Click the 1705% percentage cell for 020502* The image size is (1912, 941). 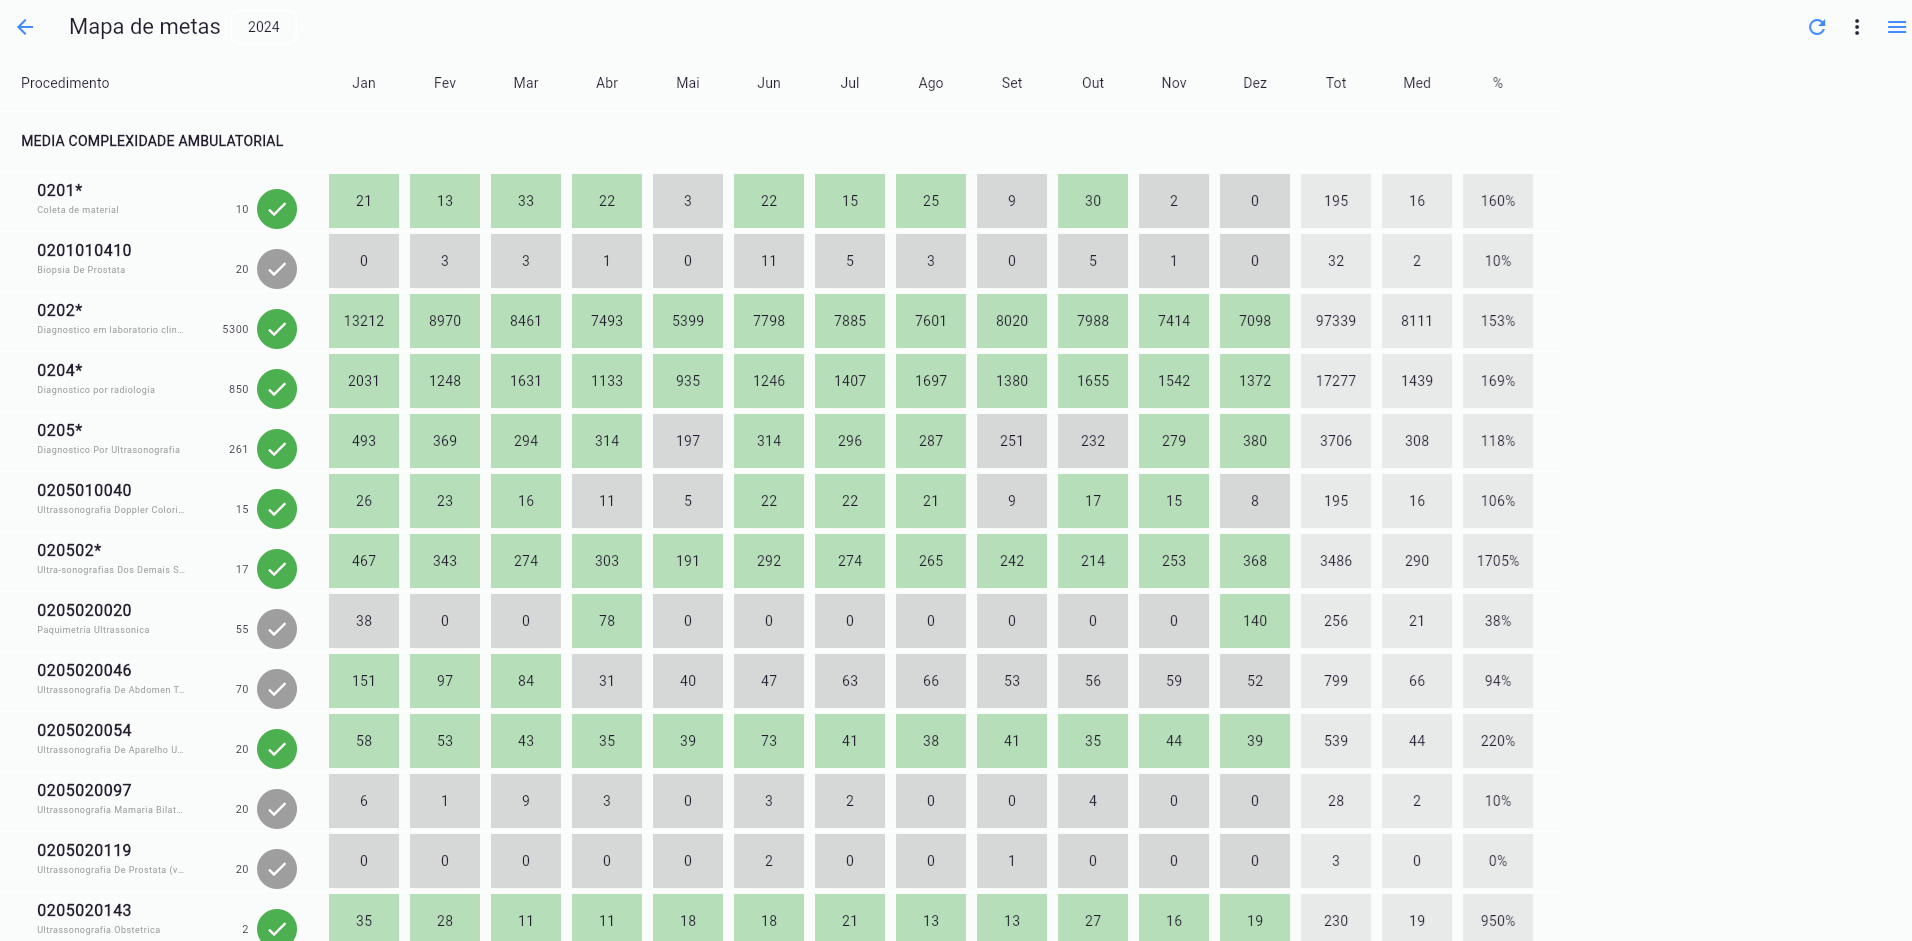(1498, 561)
